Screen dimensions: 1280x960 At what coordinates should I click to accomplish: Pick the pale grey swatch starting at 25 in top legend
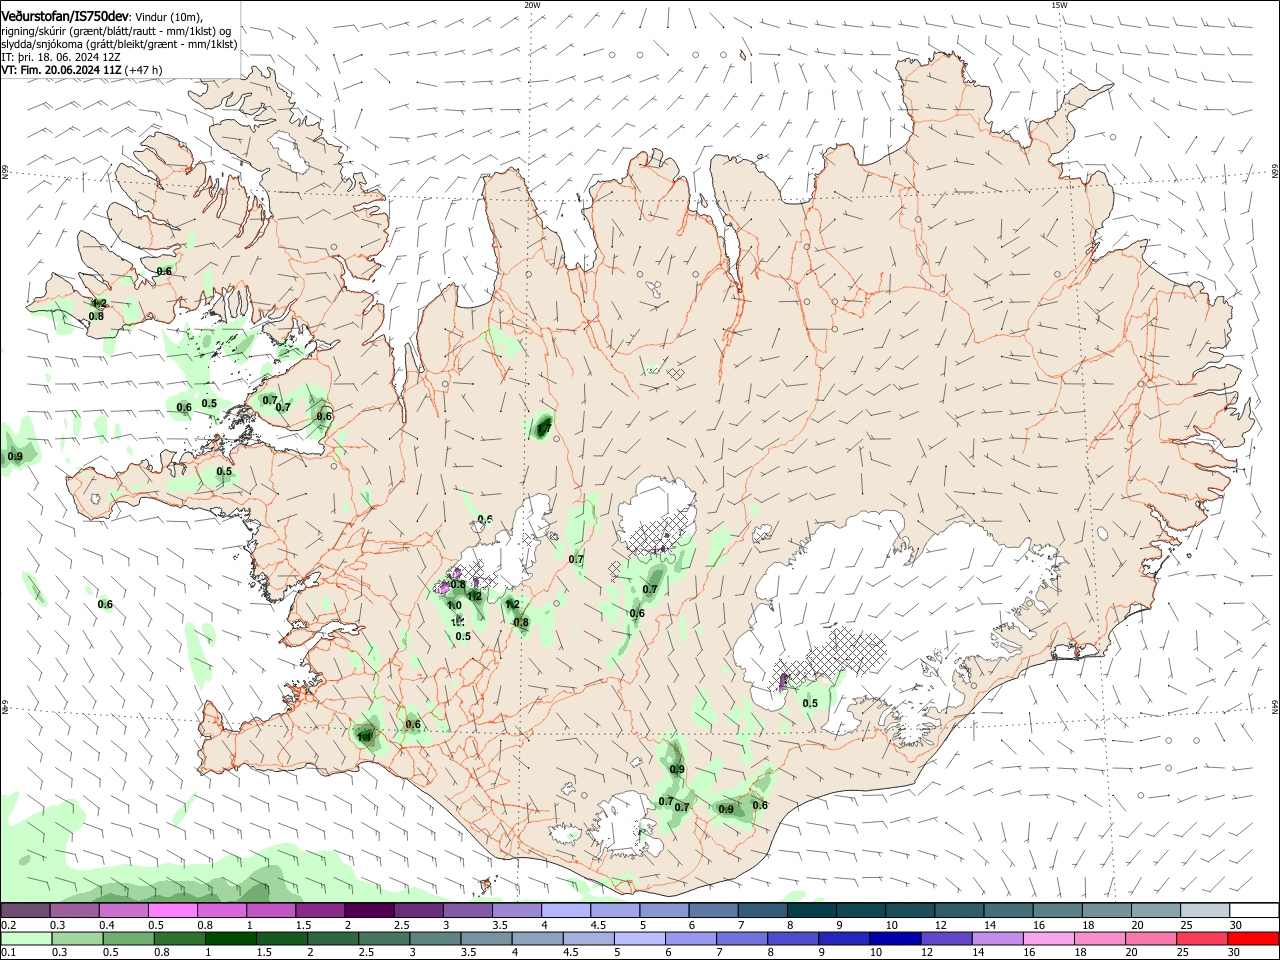[1203, 910]
